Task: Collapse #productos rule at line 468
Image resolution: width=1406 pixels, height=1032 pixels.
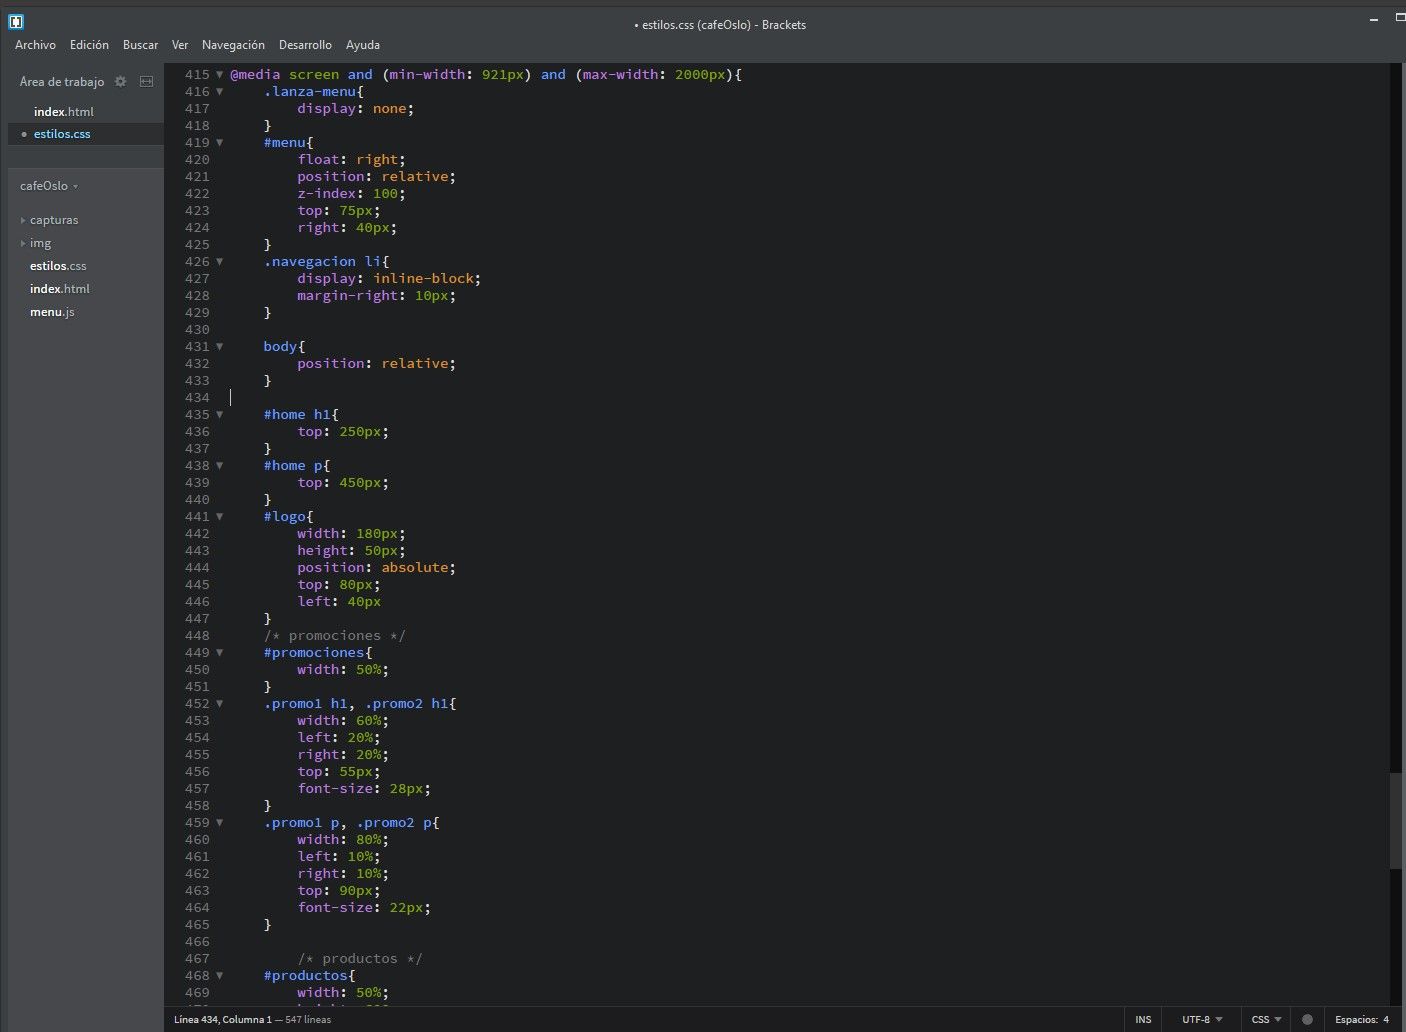Action: coord(220,975)
